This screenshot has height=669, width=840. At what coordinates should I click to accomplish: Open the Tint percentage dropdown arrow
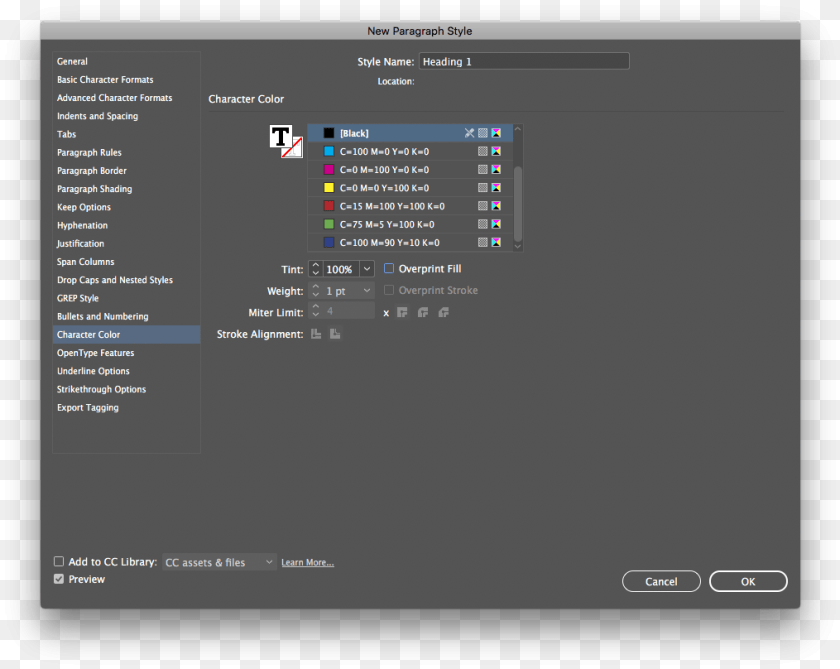pyautogui.click(x=367, y=269)
